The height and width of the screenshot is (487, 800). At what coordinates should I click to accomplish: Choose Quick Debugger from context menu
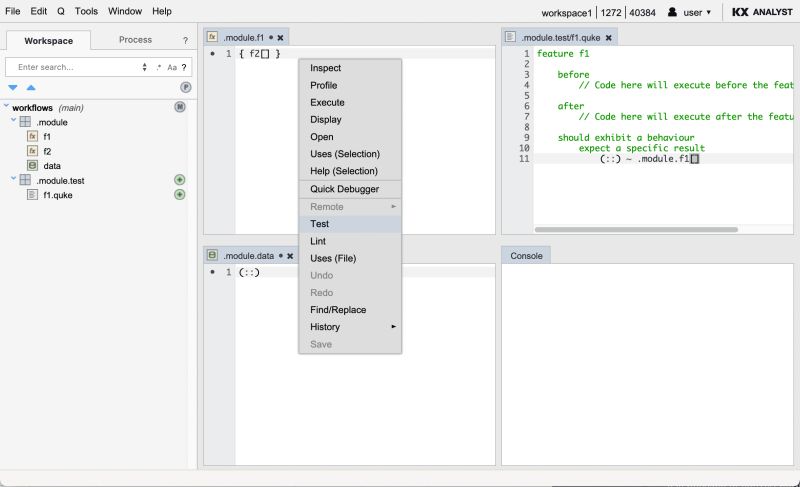[x=350, y=189]
